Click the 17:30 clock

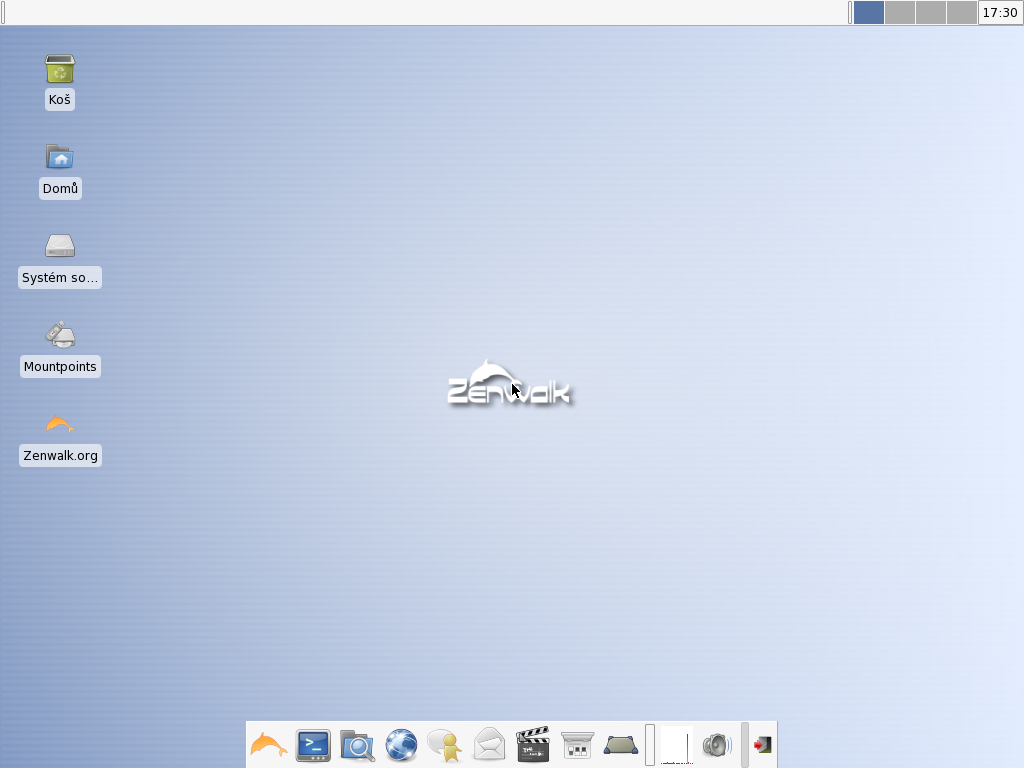pos(1000,12)
